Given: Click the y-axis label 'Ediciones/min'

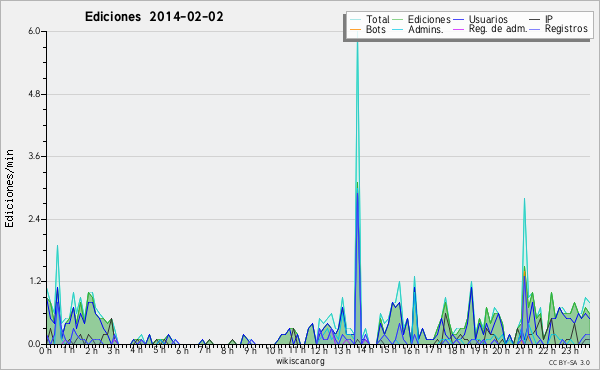Looking at the screenshot, I should pos(9,188).
